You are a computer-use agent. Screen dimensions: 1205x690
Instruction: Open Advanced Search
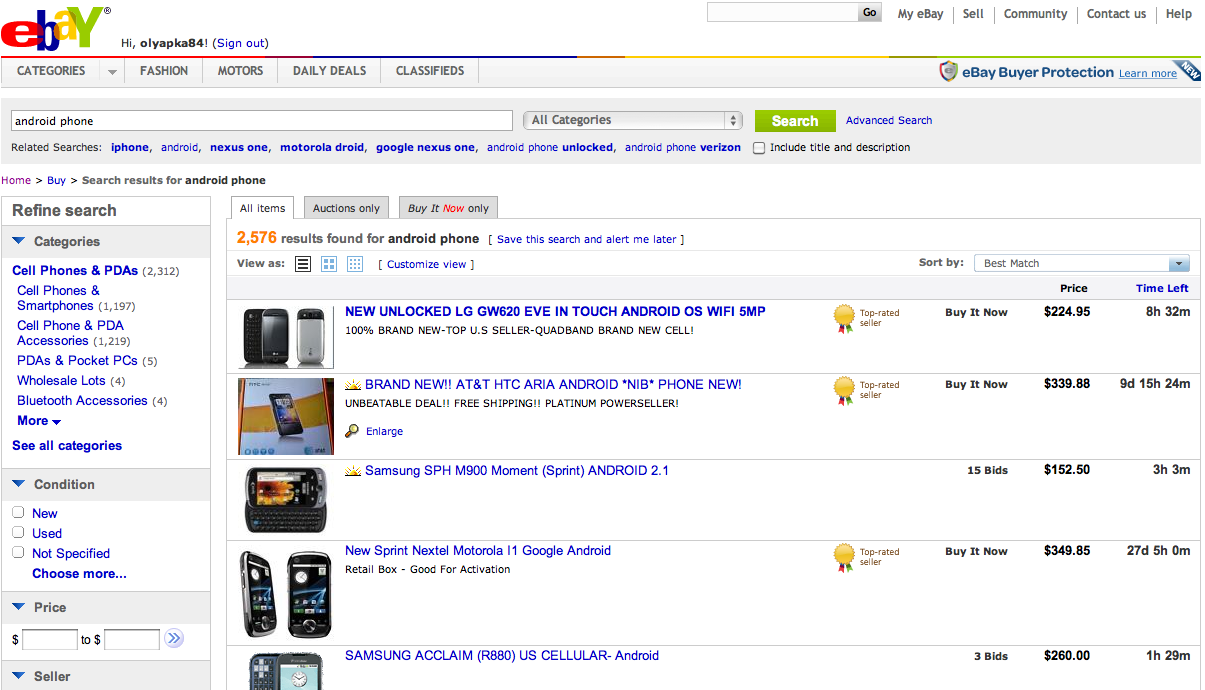(889, 120)
